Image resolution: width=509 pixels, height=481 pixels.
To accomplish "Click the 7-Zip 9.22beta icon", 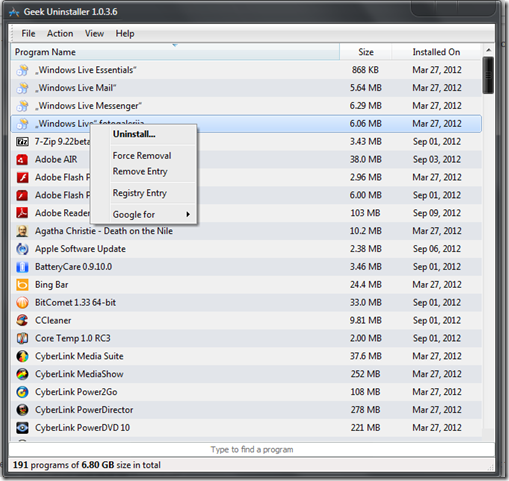I will (22, 142).
